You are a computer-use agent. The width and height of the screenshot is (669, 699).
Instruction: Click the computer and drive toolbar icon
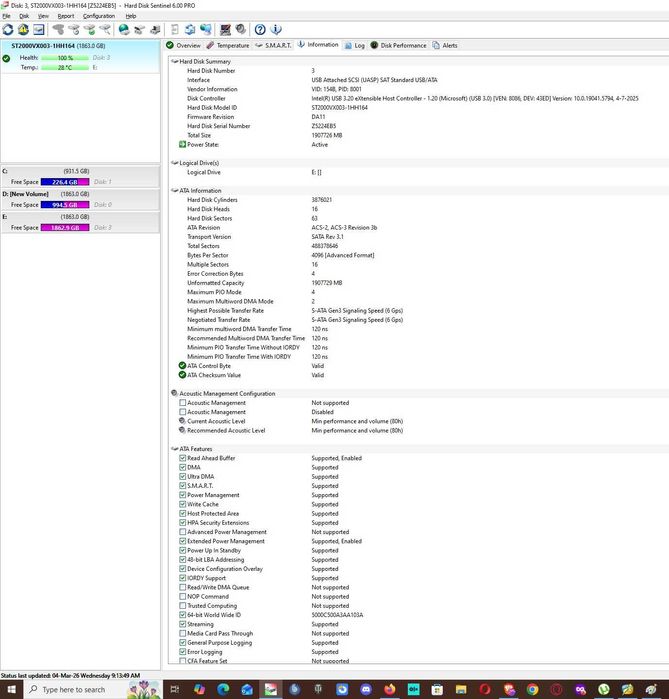pyautogui.click(x=155, y=29)
